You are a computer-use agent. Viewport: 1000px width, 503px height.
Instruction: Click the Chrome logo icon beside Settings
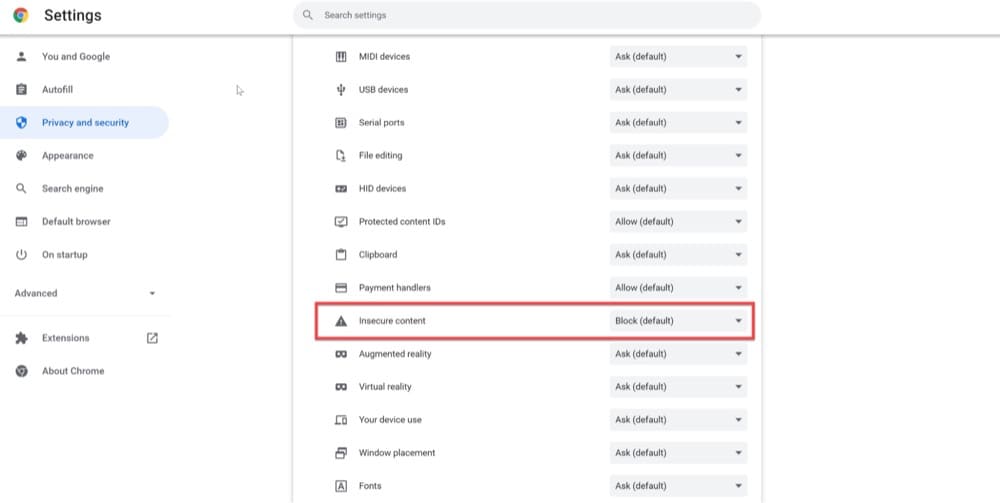pyautogui.click(x=21, y=15)
